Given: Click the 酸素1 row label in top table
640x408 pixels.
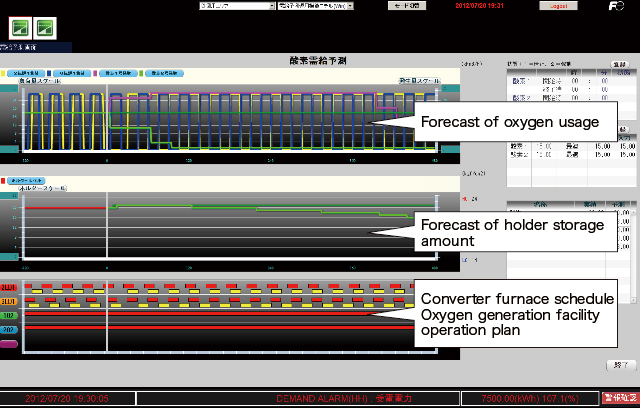Looking at the screenshot, I should (521, 81).
